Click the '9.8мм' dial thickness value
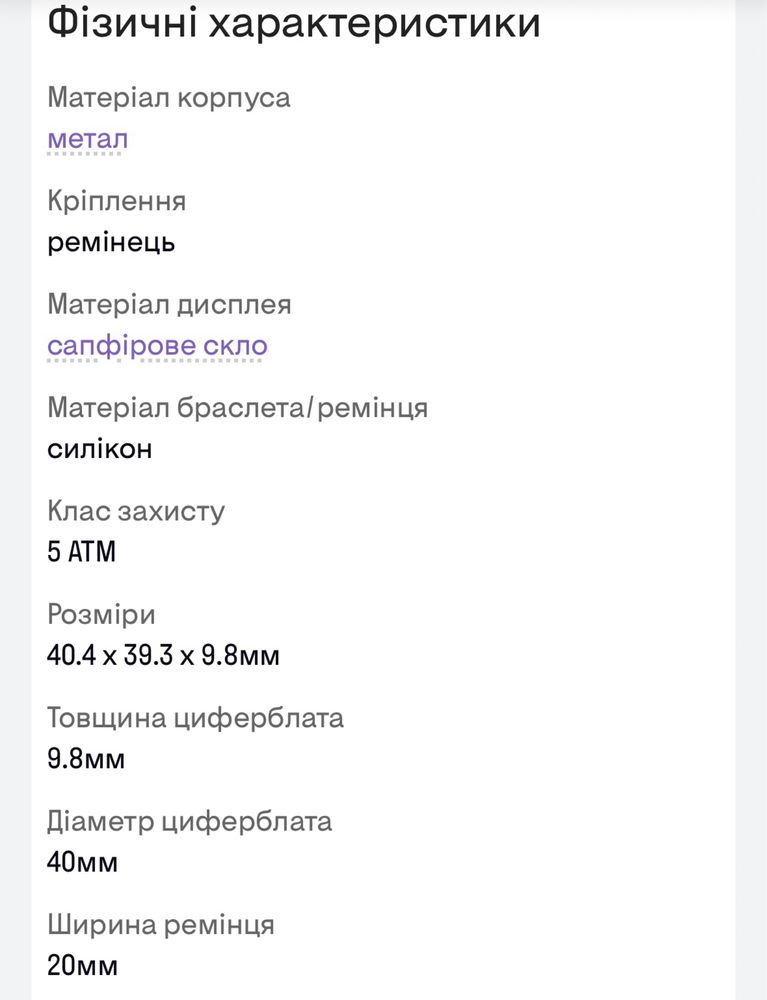Viewport: 767px width, 1000px height. click(x=86, y=759)
